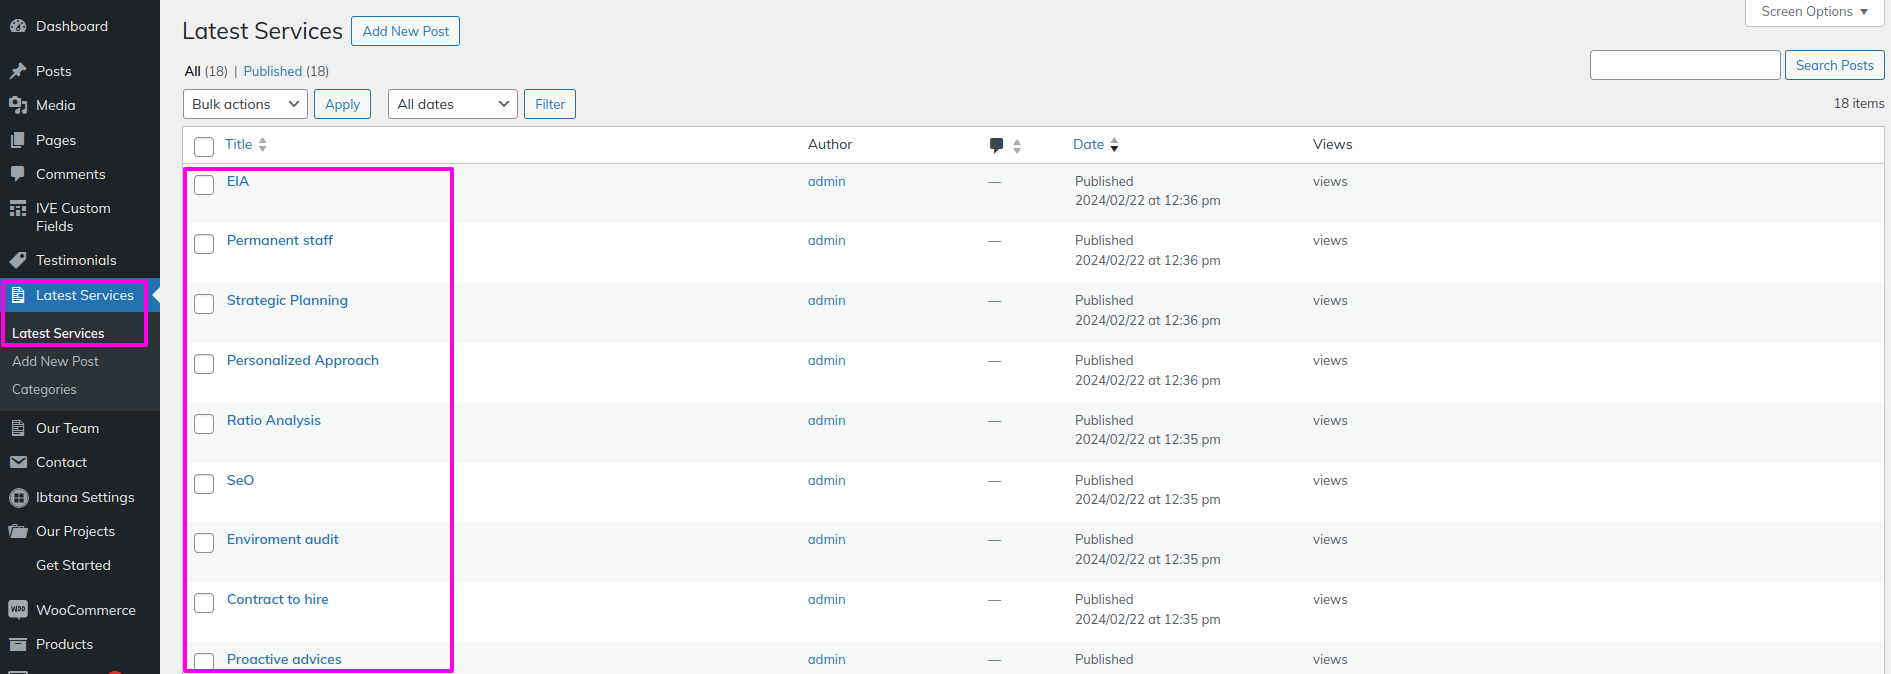Click the WooCommerce logo icon
1891x674 pixels.
[x=18, y=610]
